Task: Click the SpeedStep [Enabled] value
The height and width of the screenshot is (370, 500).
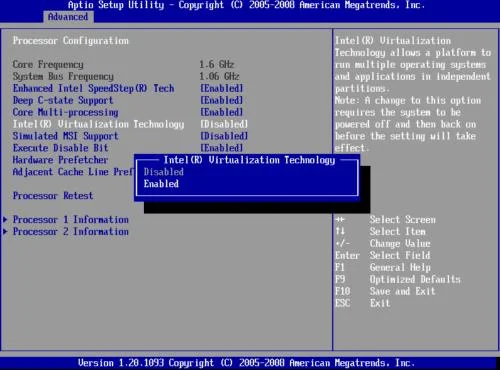Action: 222,88
